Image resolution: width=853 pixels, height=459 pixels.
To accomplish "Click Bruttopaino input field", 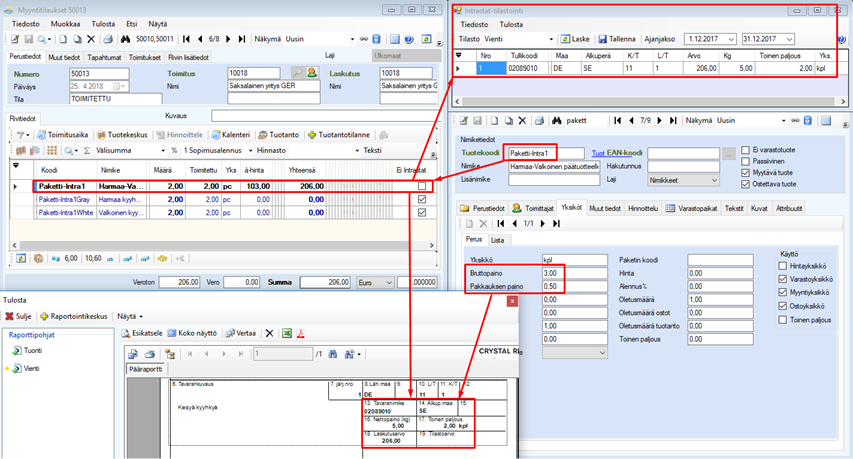I will [x=574, y=273].
